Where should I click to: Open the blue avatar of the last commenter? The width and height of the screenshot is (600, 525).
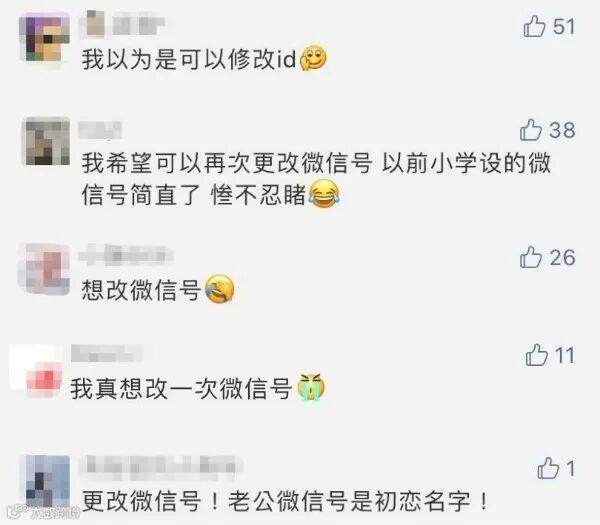point(45,481)
